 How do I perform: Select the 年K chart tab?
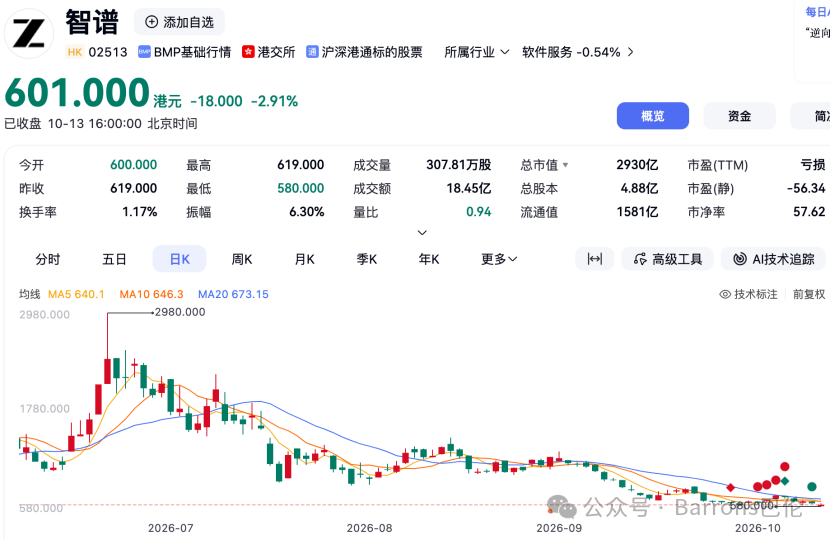point(429,259)
